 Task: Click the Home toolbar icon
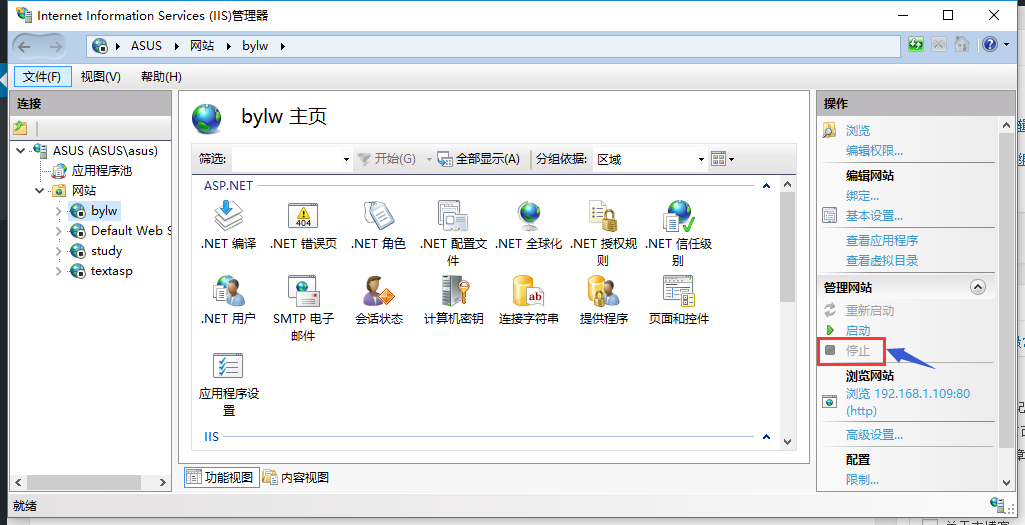[x=962, y=44]
